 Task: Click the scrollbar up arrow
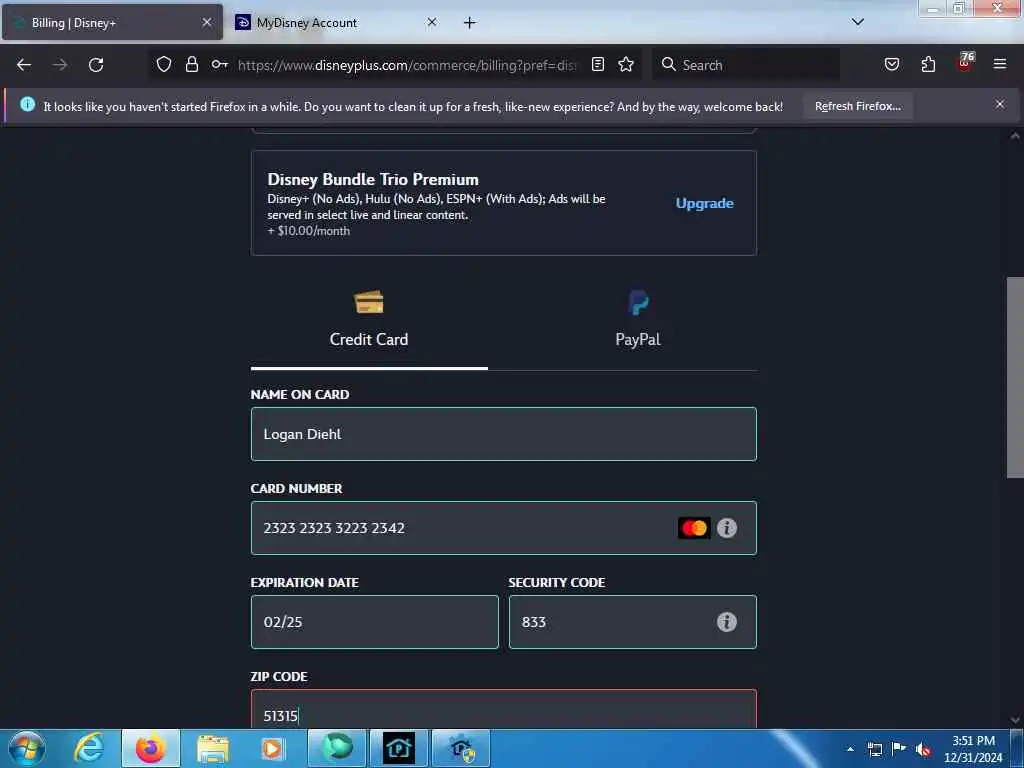pyautogui.click(x=1015, y=136)
